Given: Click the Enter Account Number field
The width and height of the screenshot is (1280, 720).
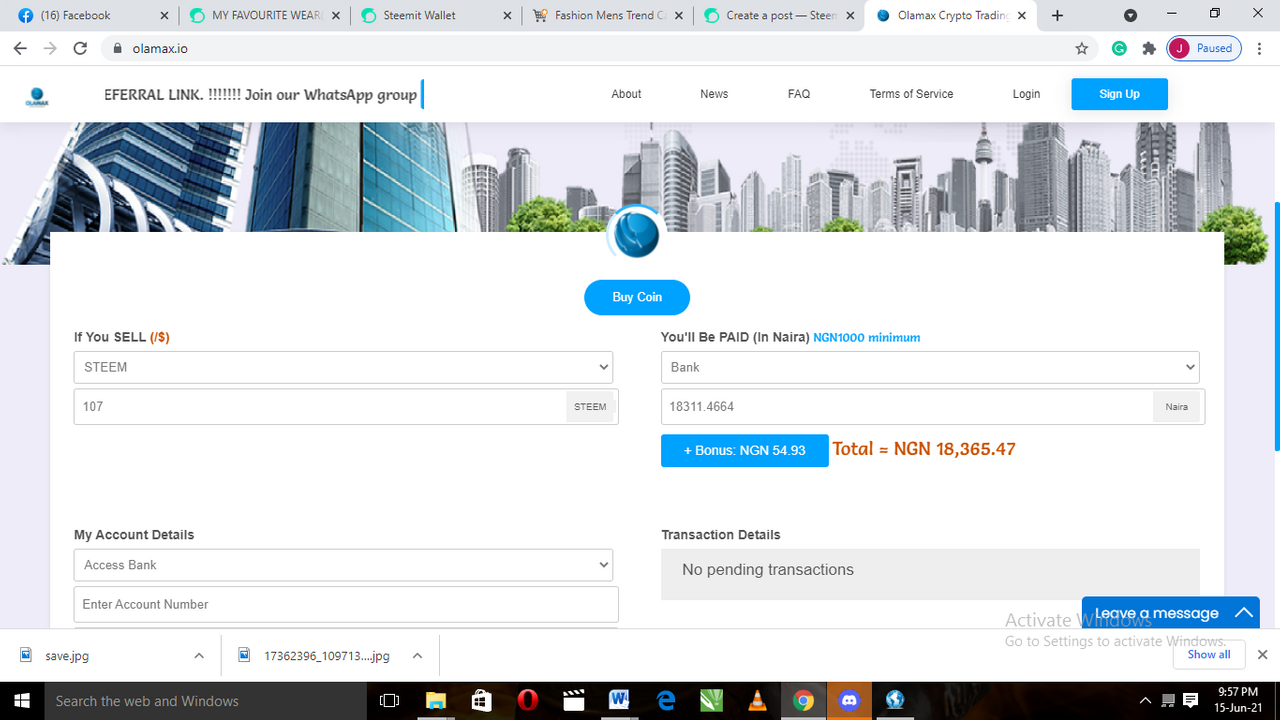Looking at the screenshot, I should click(x=346, y=604).
